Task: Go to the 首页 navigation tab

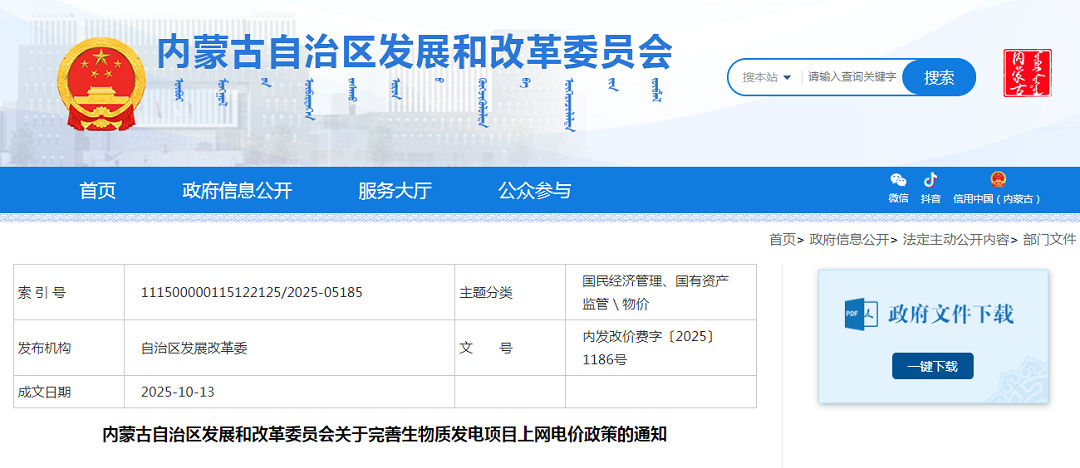Action: (x=98, y=190)
